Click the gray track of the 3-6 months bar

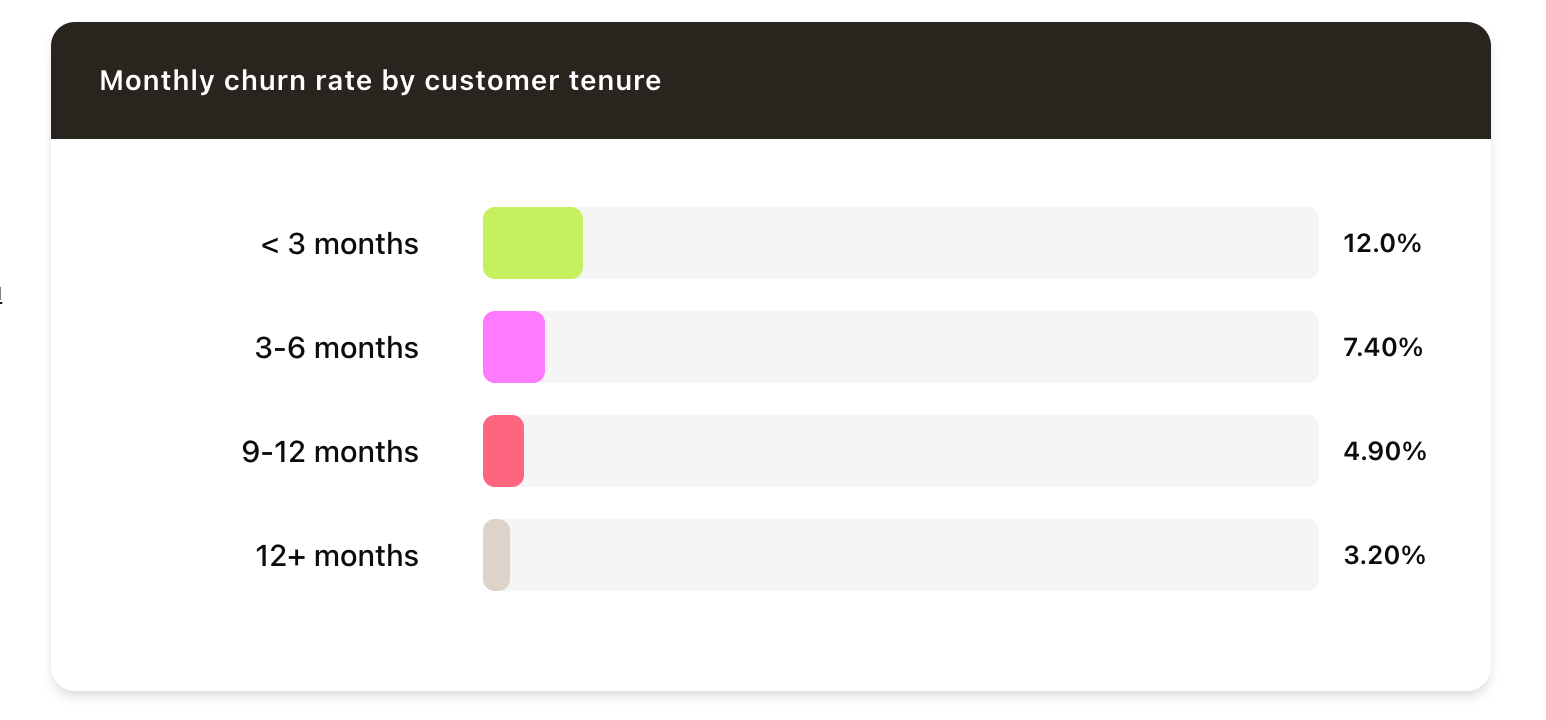930,347
